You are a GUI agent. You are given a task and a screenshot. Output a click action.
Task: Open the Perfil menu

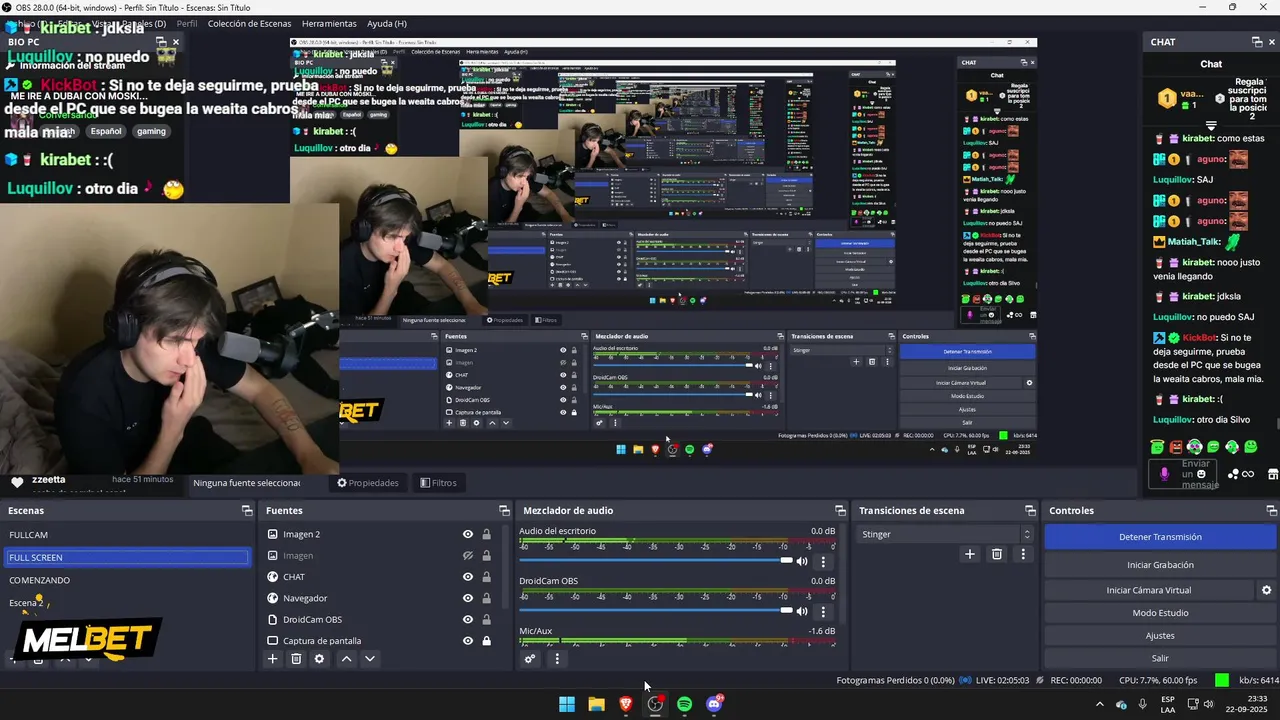187,23
